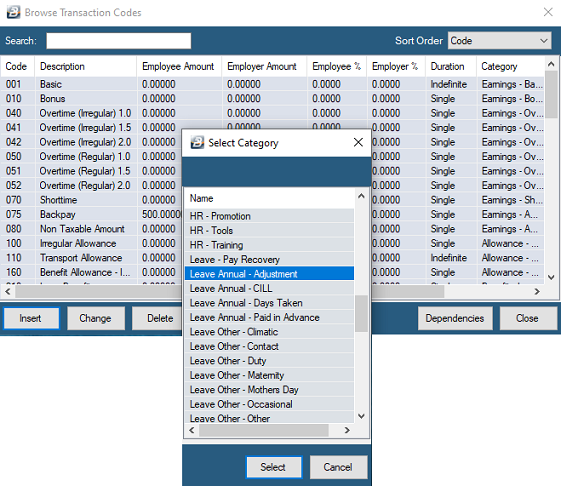
Task: Click the category list scroll-up arrow
Action: tap(361, 196)
